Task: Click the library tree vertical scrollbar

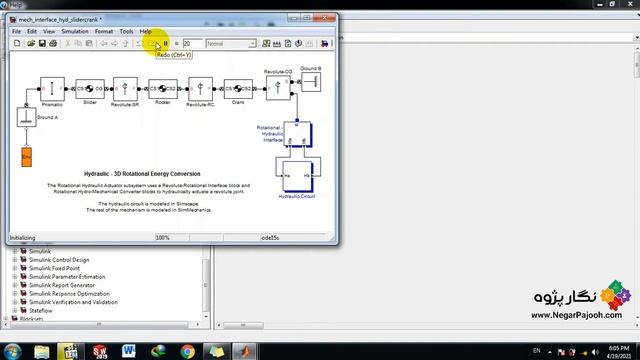Action: coord(206,284)
